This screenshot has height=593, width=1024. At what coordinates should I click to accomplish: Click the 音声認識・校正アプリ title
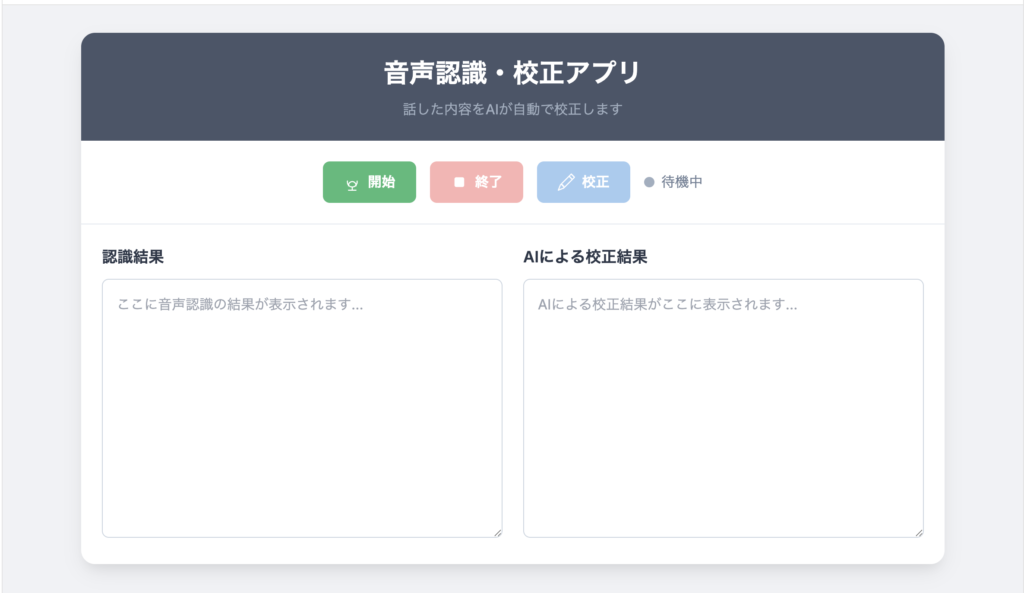coord(512,73)
